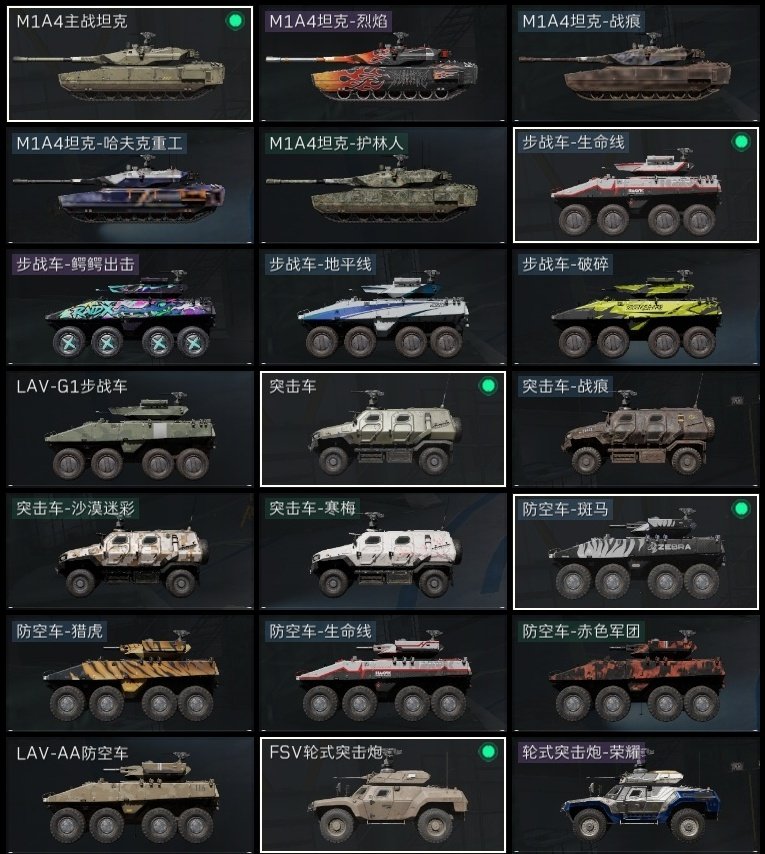Select the default LAV-G1步战车 card

click(x=130, y=429)
